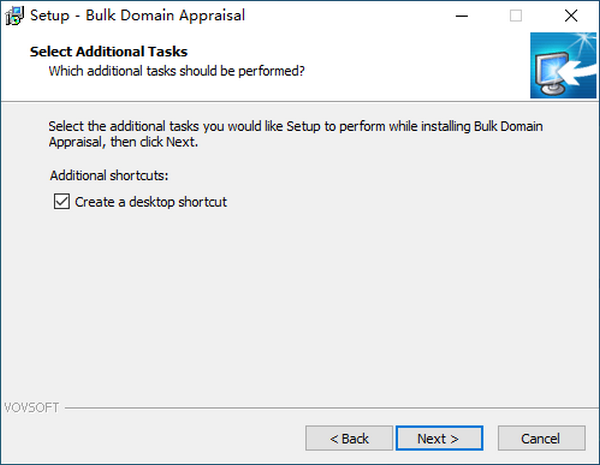Click the "Select Additional Tasks" heading
This screenshot has width=600, height=465.
click(x=109, y=51)
